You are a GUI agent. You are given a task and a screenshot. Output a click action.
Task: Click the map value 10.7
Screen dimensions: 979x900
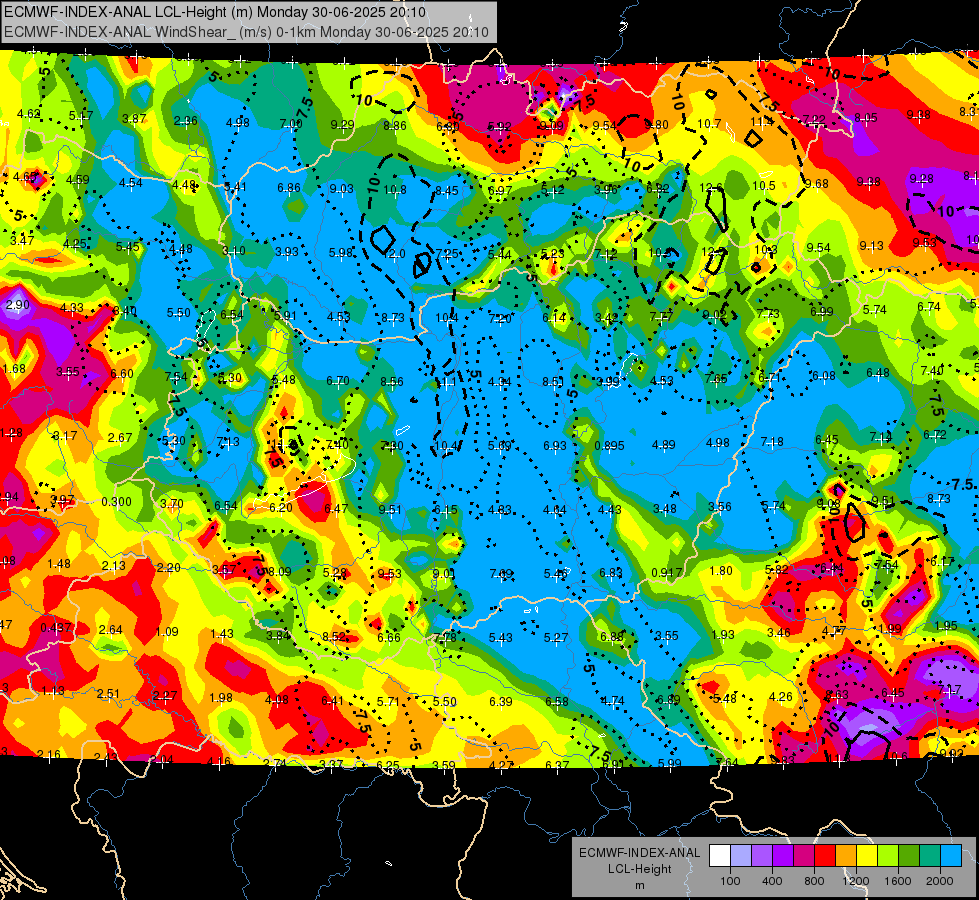point(709,124)
